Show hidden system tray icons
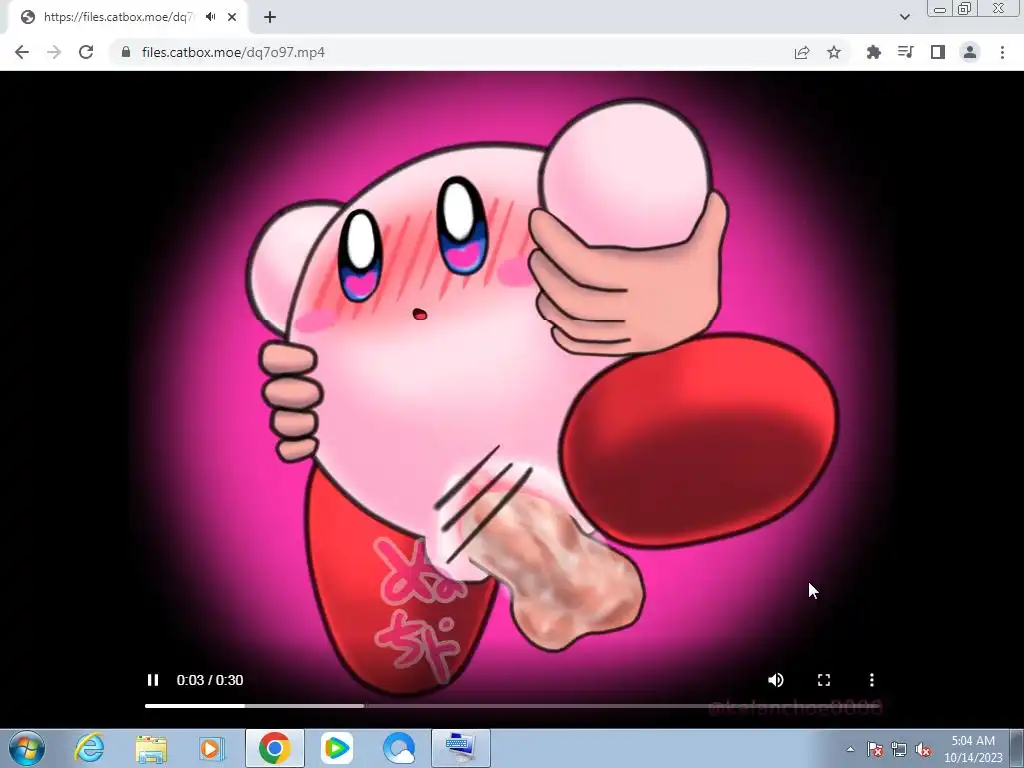The height and width of the screenshot is (768, 1024). point(850,749)
